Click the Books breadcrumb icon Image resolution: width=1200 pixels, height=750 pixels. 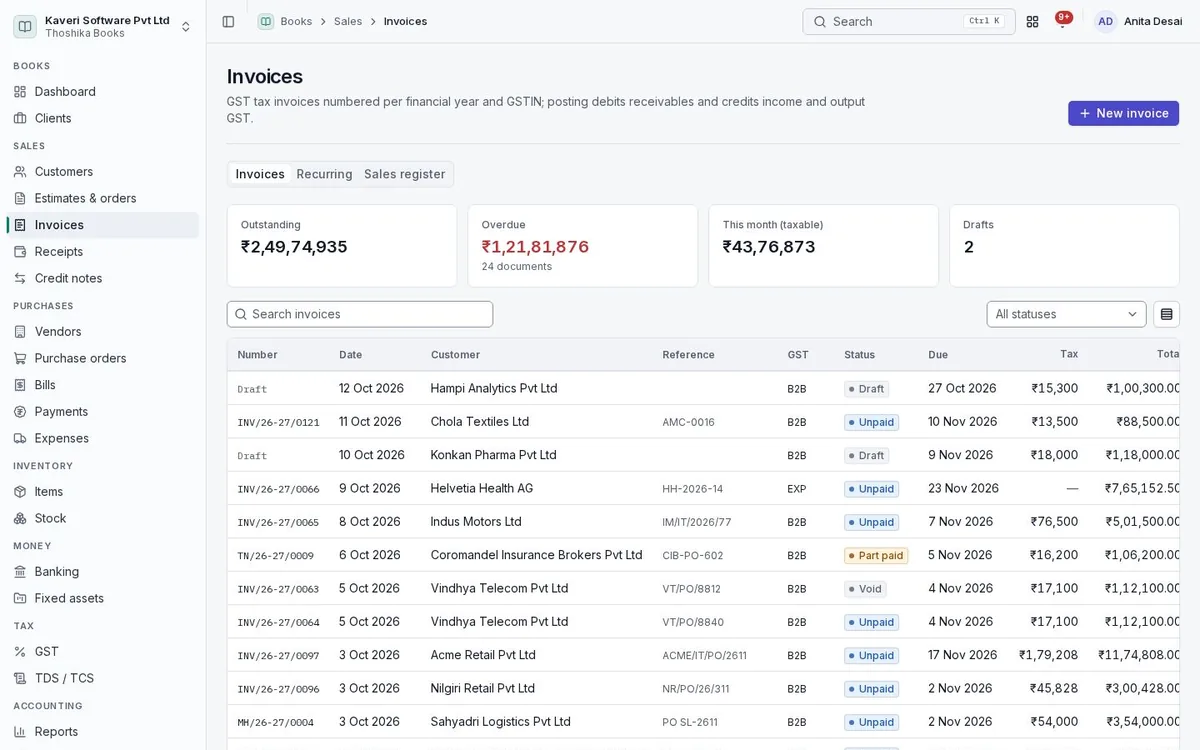click(266, 21)
